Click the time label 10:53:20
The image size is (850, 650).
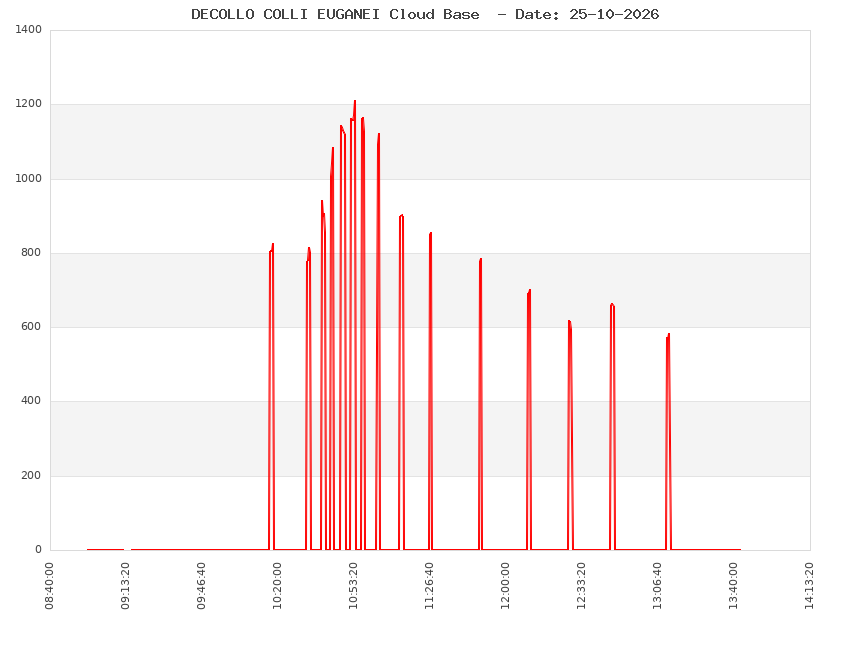coord(353,586)
